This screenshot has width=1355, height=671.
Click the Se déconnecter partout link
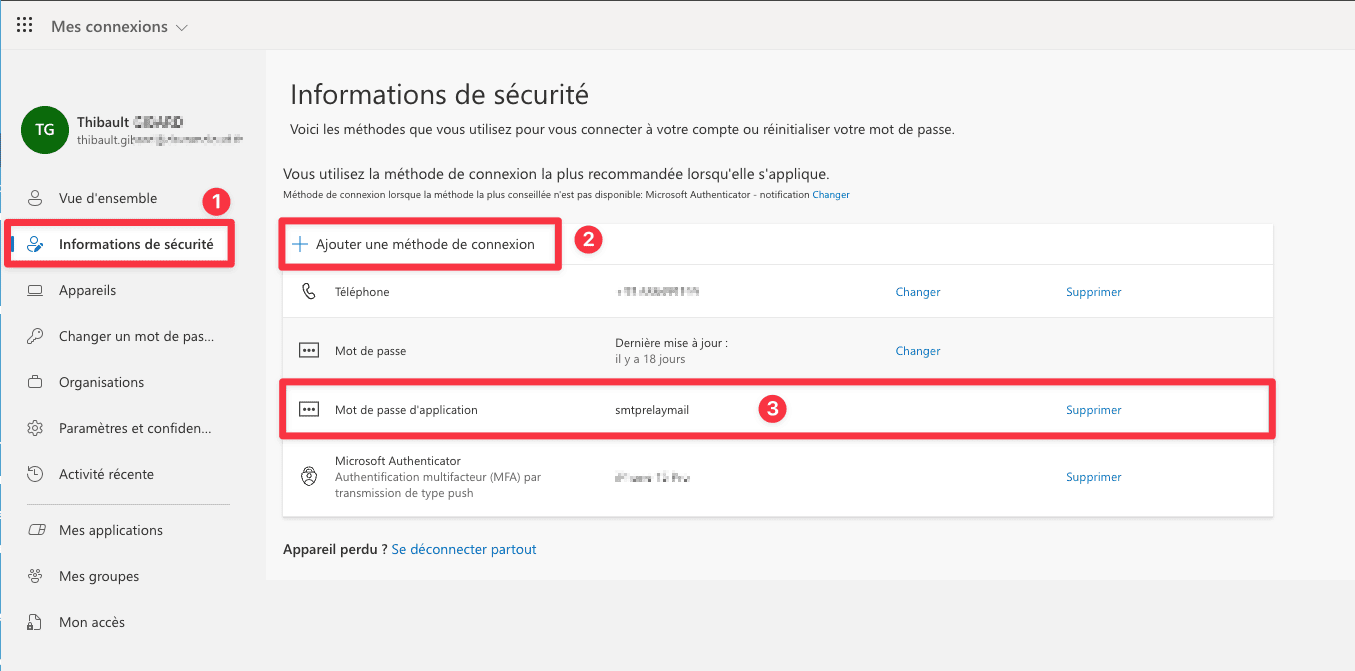464,549
